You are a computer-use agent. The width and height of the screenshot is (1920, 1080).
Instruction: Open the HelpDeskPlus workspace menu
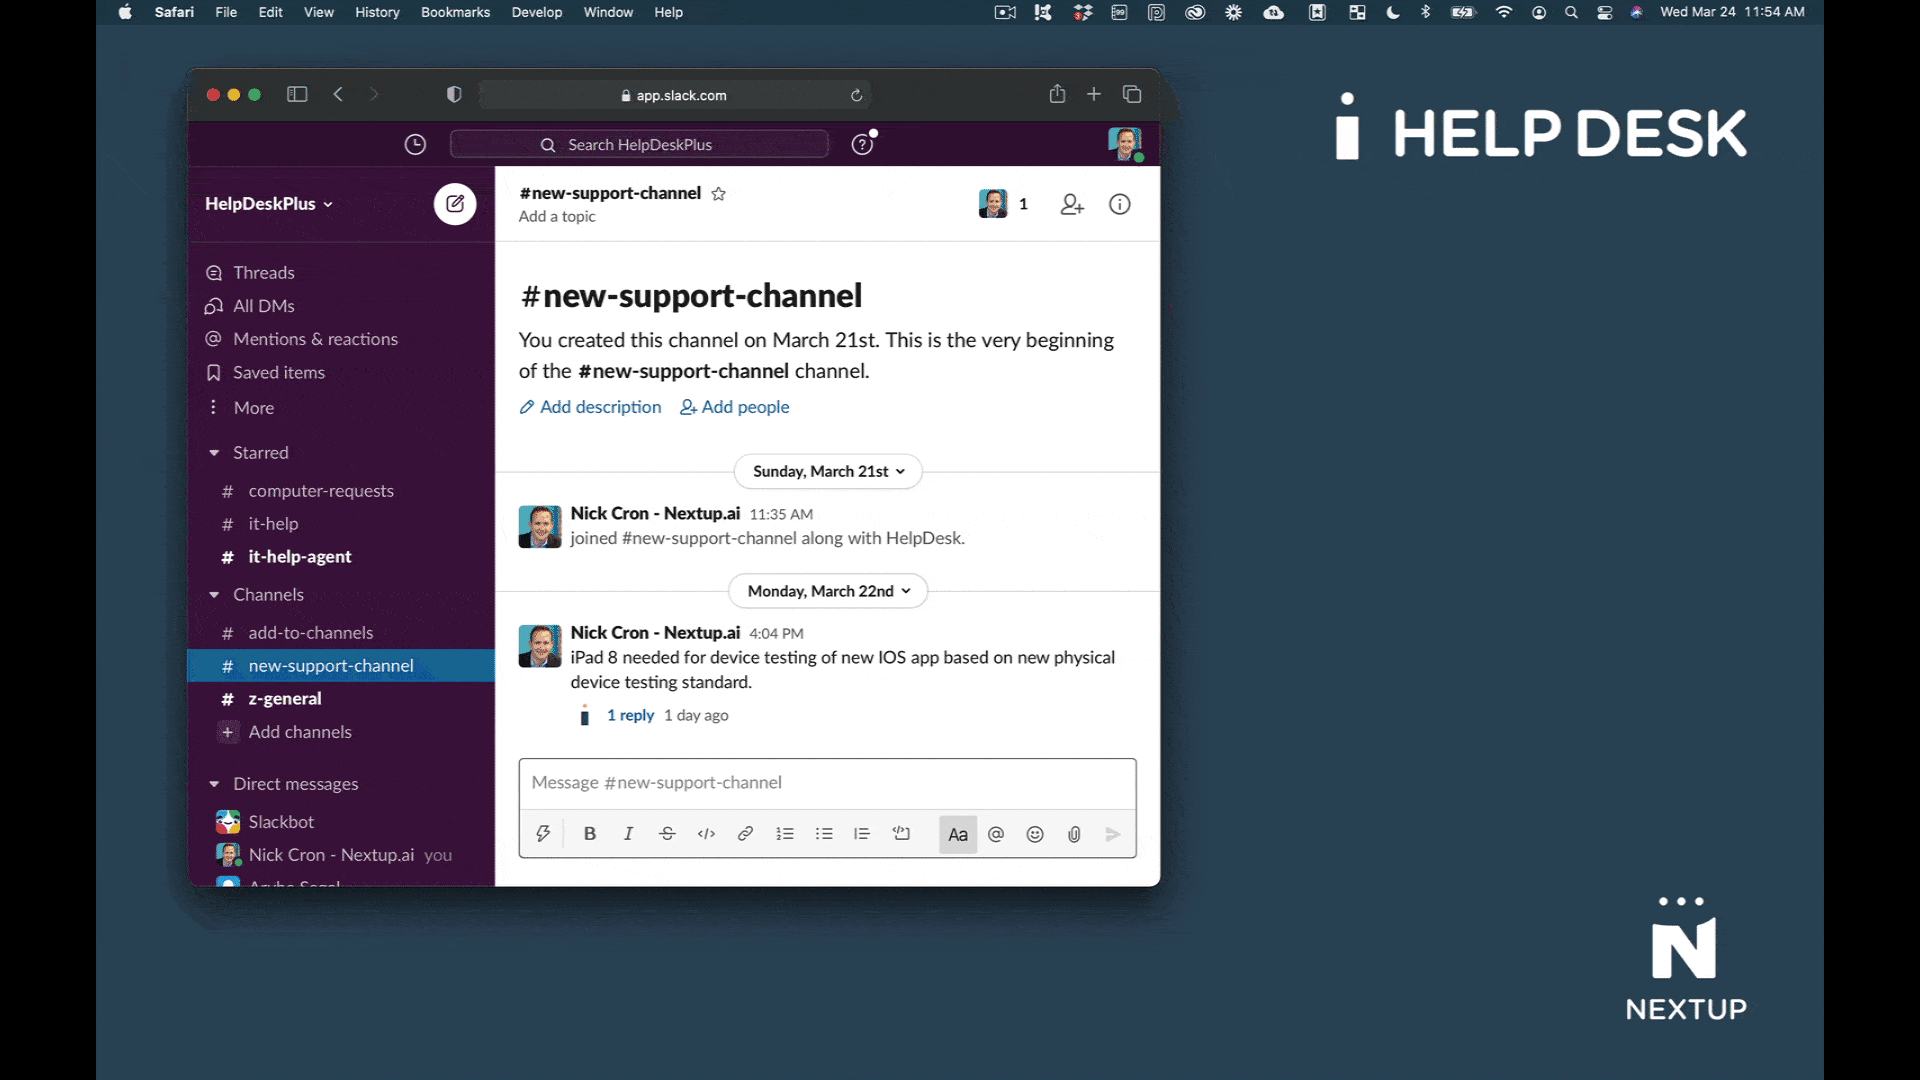269,204
